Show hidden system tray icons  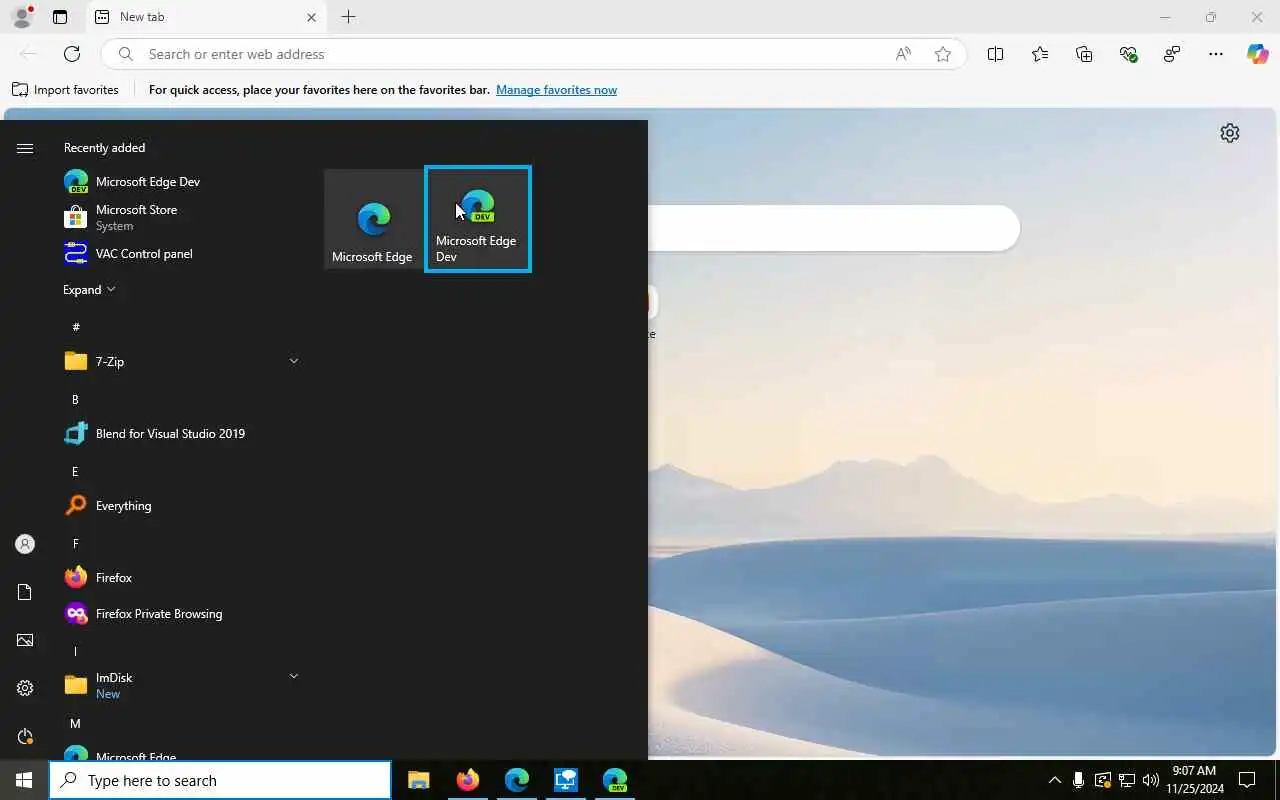1054,780
